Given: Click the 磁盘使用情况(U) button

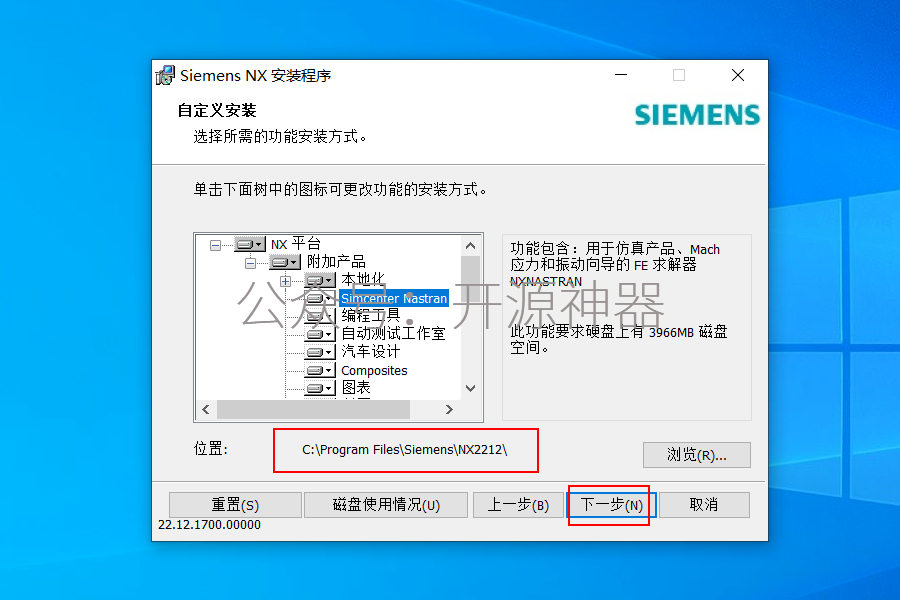Looking at the screenshot, I should 386,505.
